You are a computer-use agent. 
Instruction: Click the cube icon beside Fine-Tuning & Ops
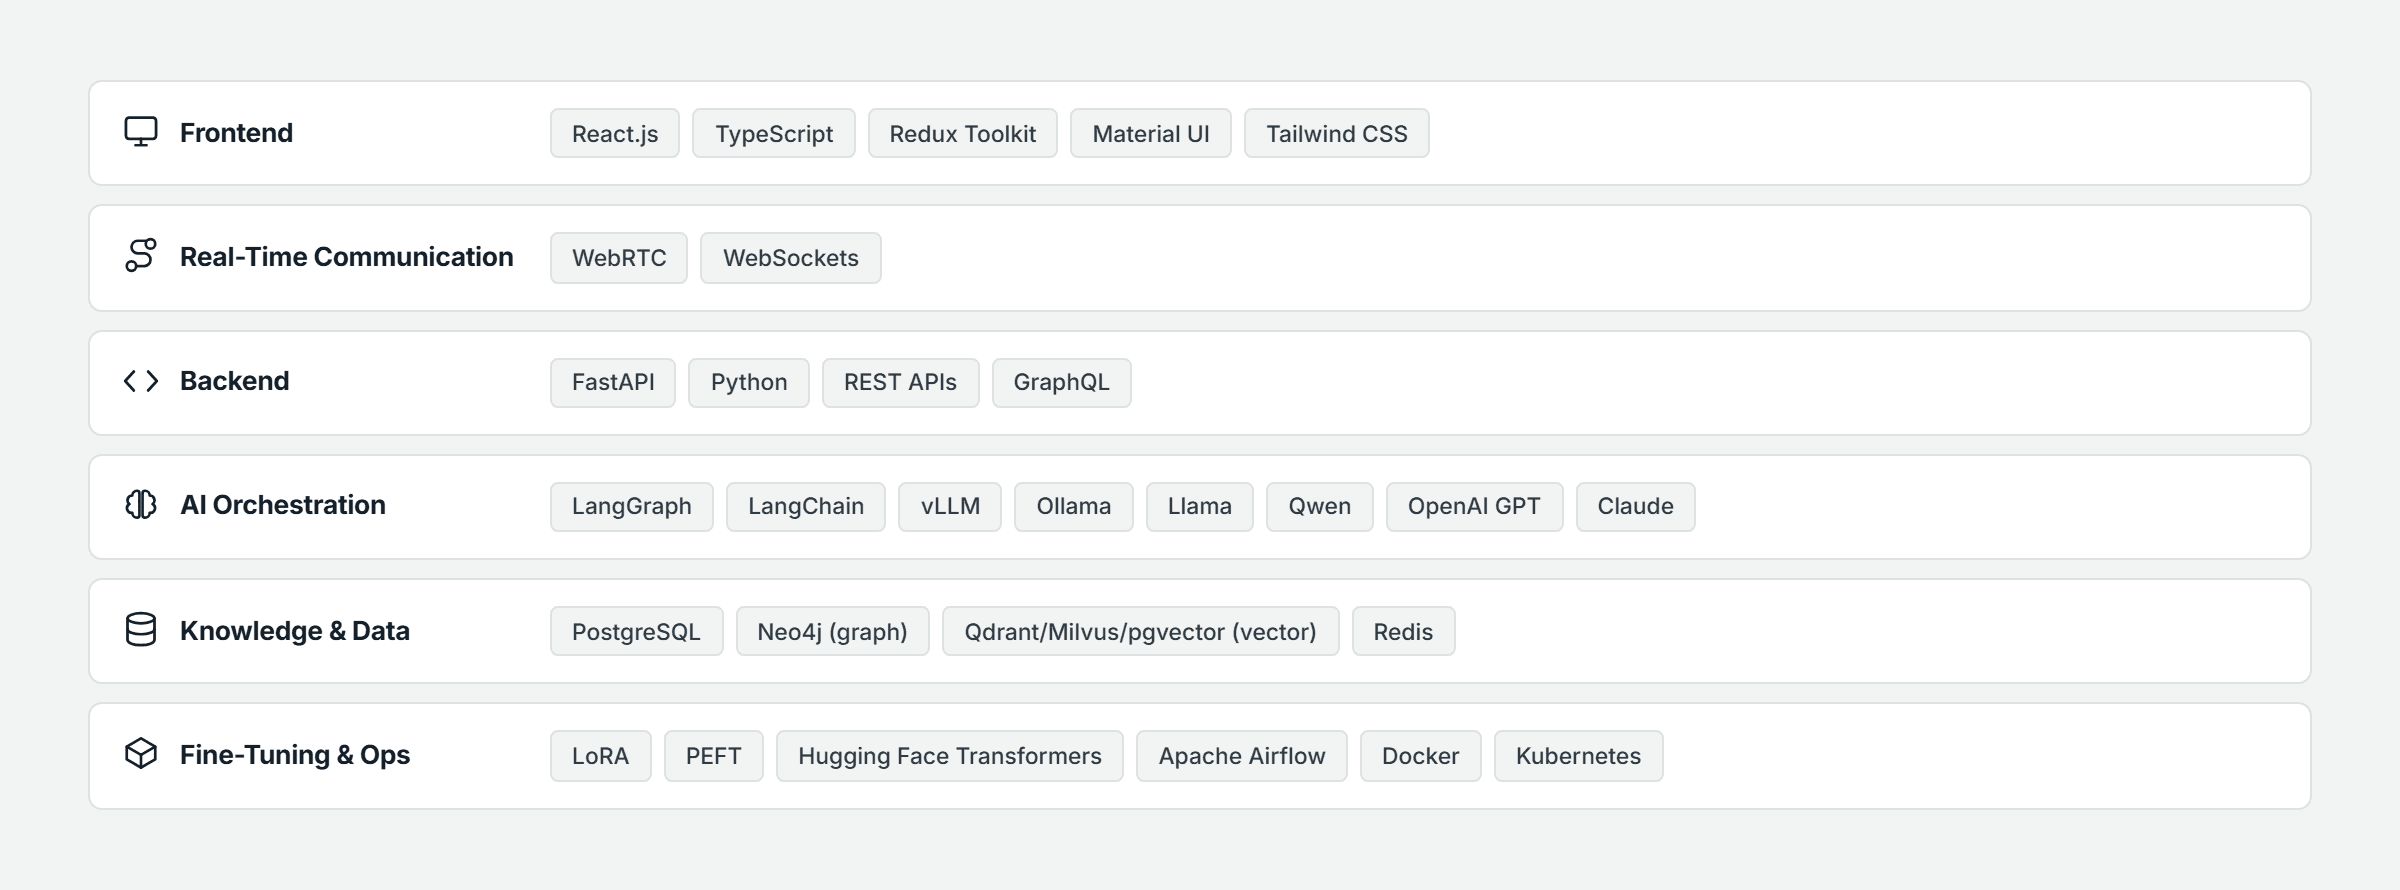[x=141, y=754]
